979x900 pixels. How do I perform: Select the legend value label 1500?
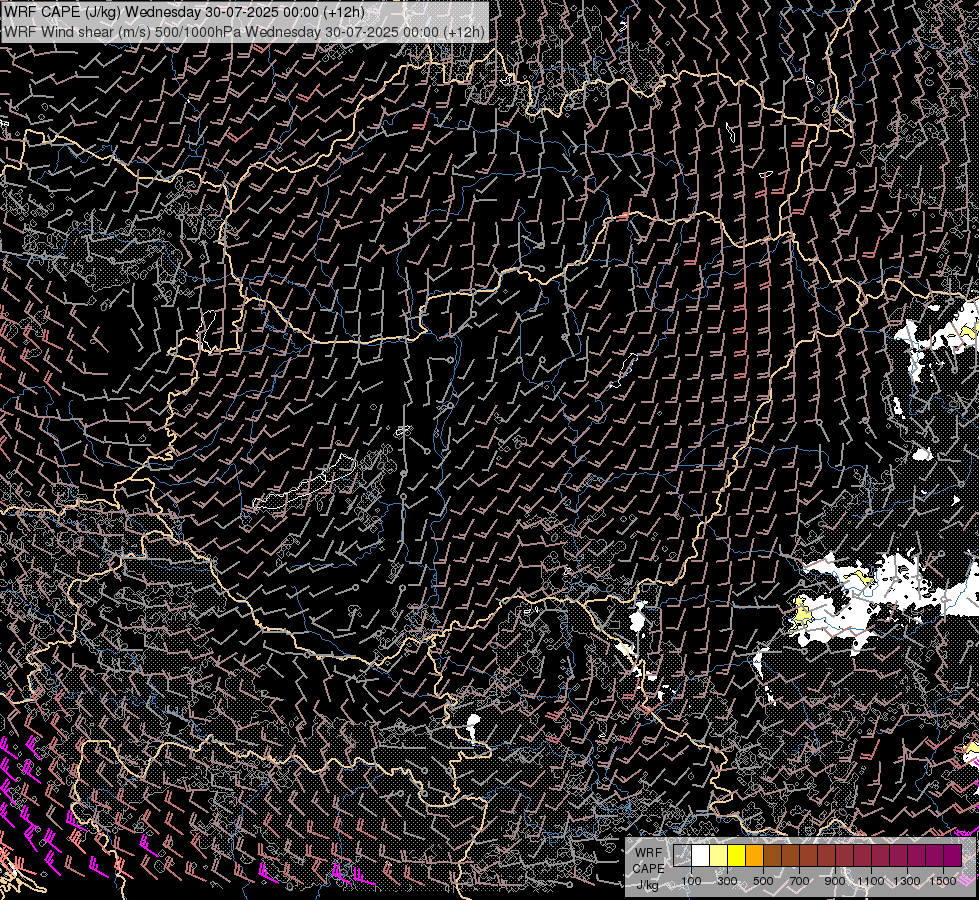(943, 881)
